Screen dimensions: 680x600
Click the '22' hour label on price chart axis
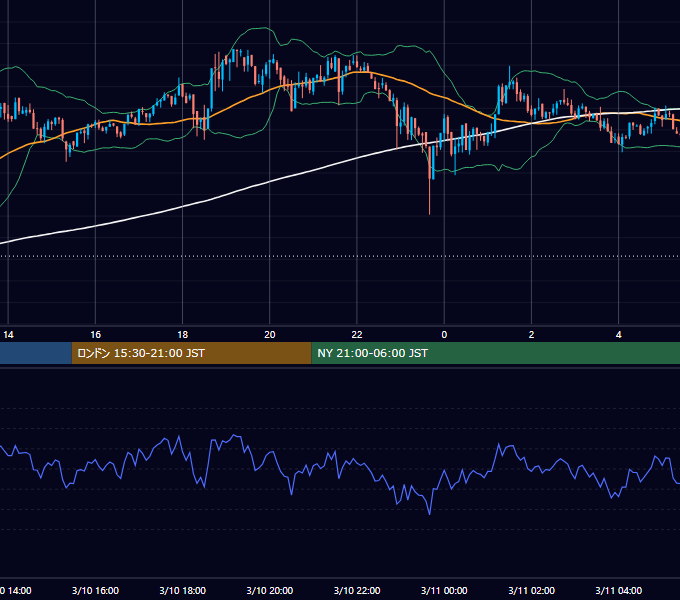coord(356,335)
